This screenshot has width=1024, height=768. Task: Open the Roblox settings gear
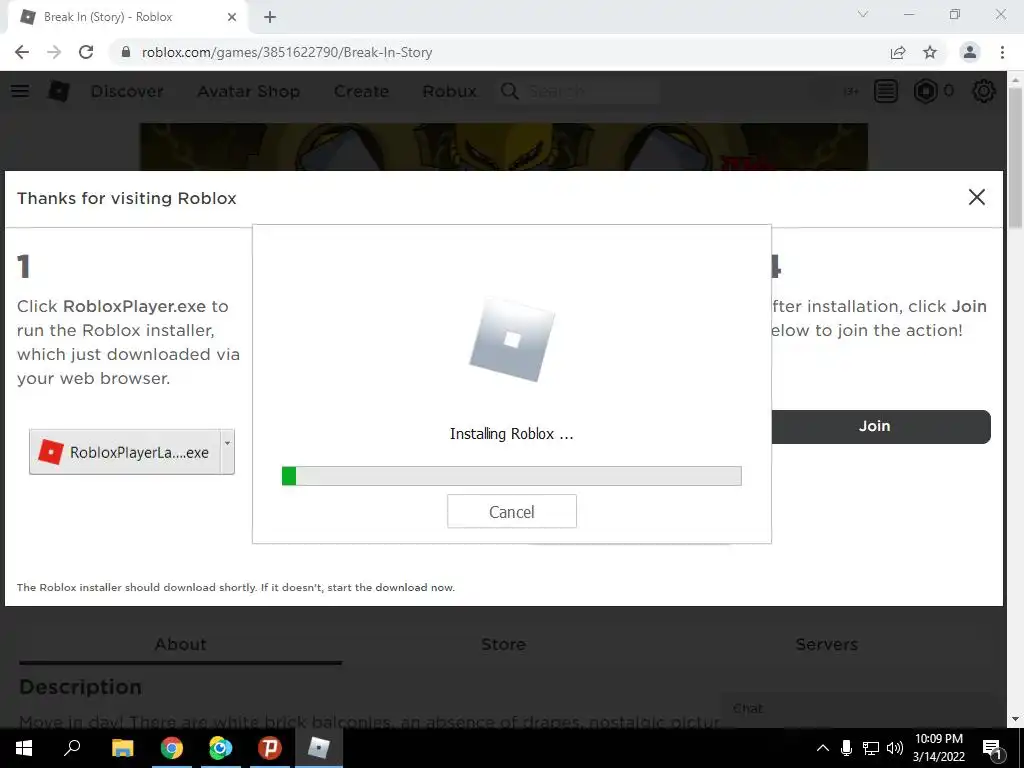coord(984,91)
